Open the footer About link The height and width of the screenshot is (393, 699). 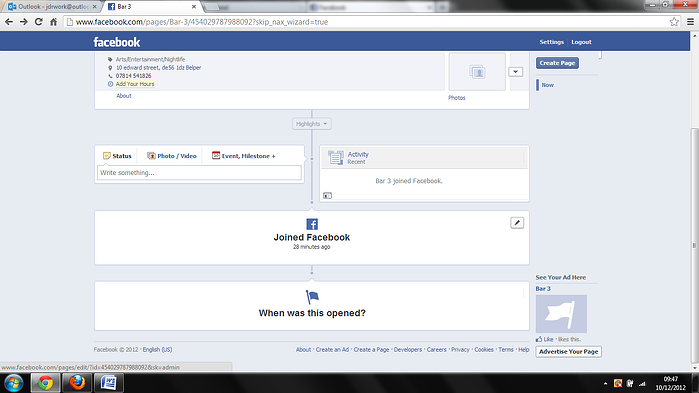304,349
